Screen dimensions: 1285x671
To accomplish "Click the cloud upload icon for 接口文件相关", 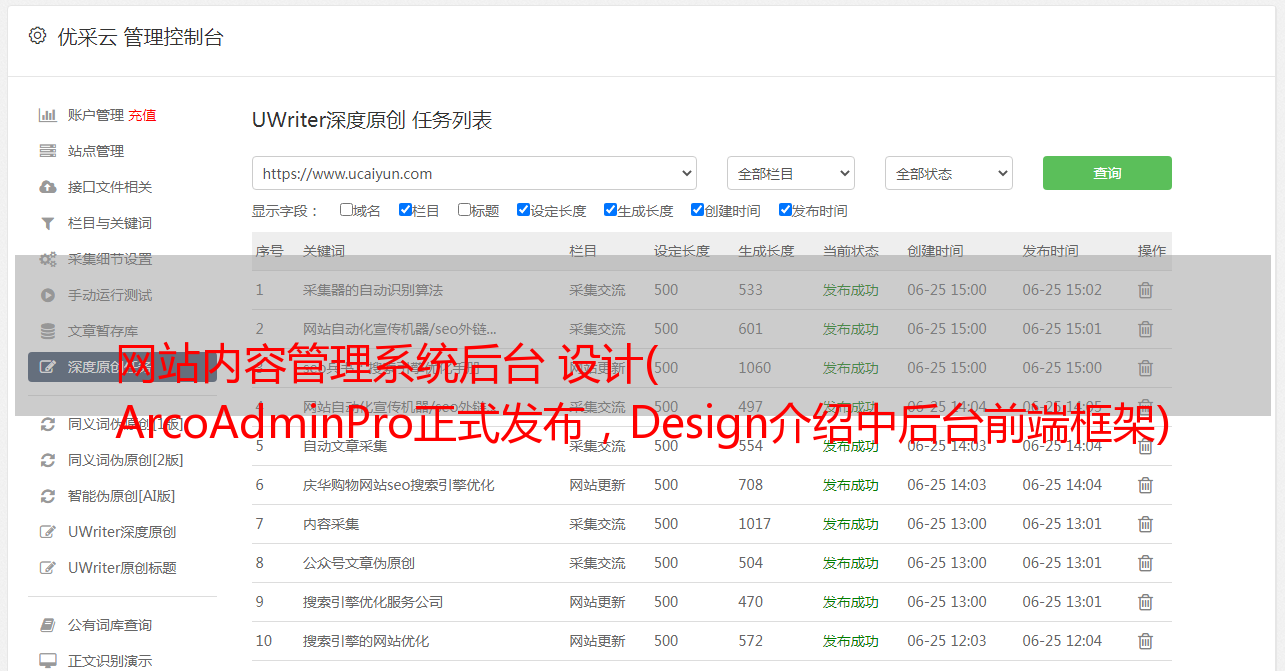I will click(47, 187).
